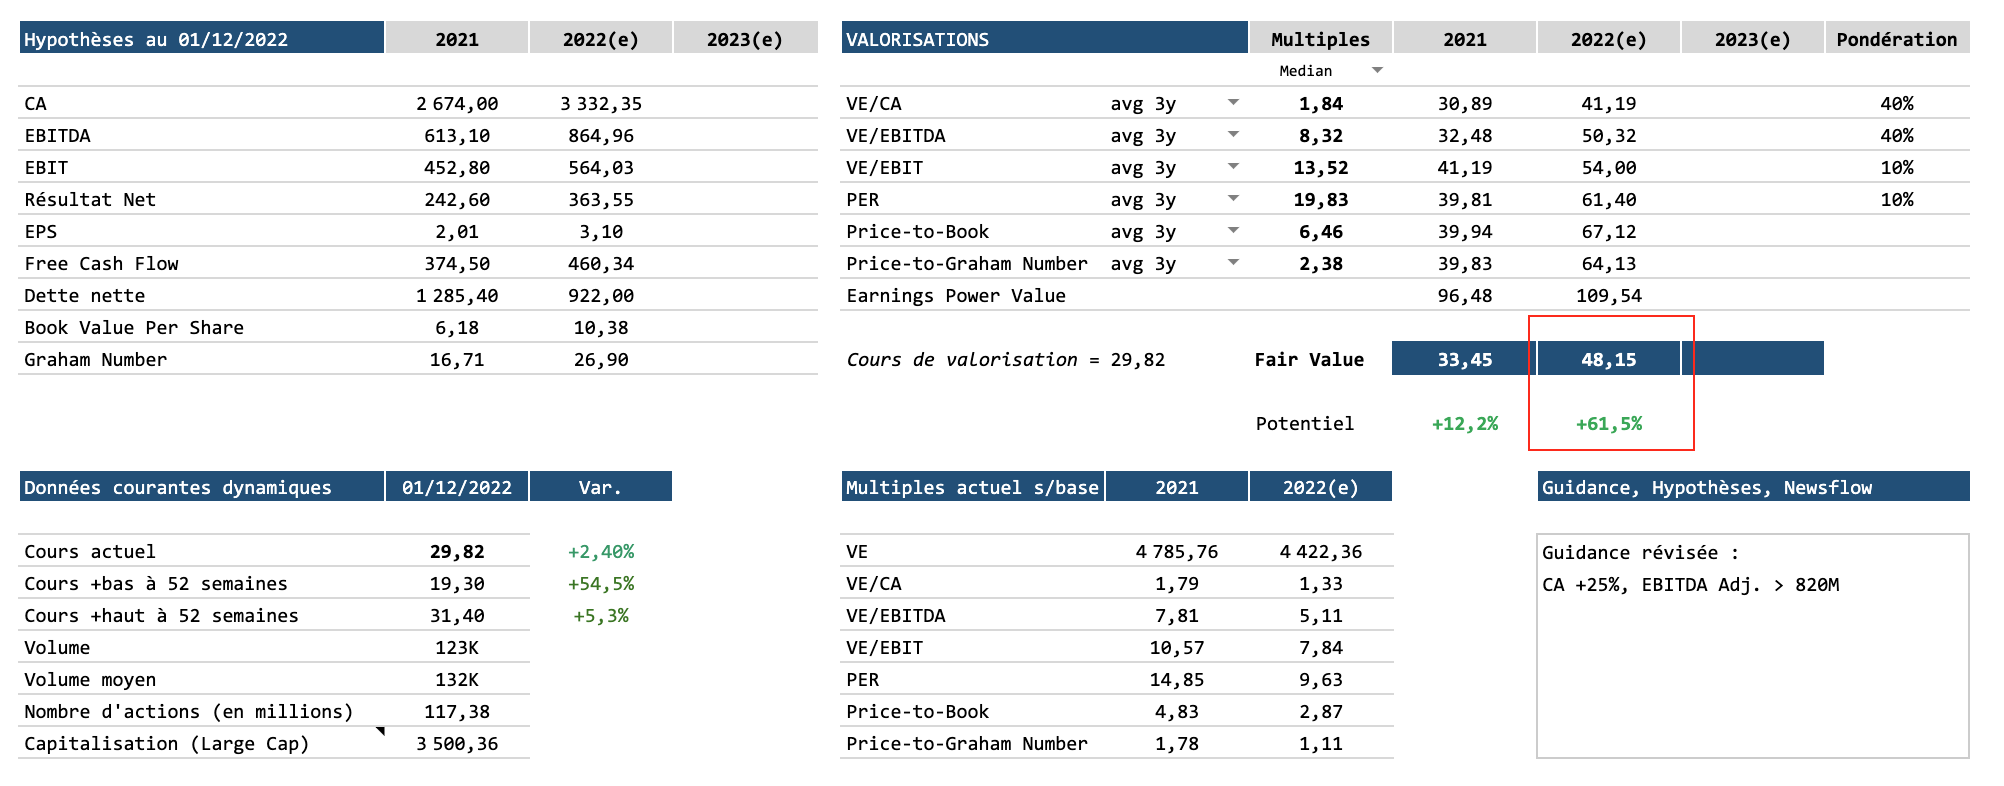Click the Données courantes dynamiques header

(201, 487)
